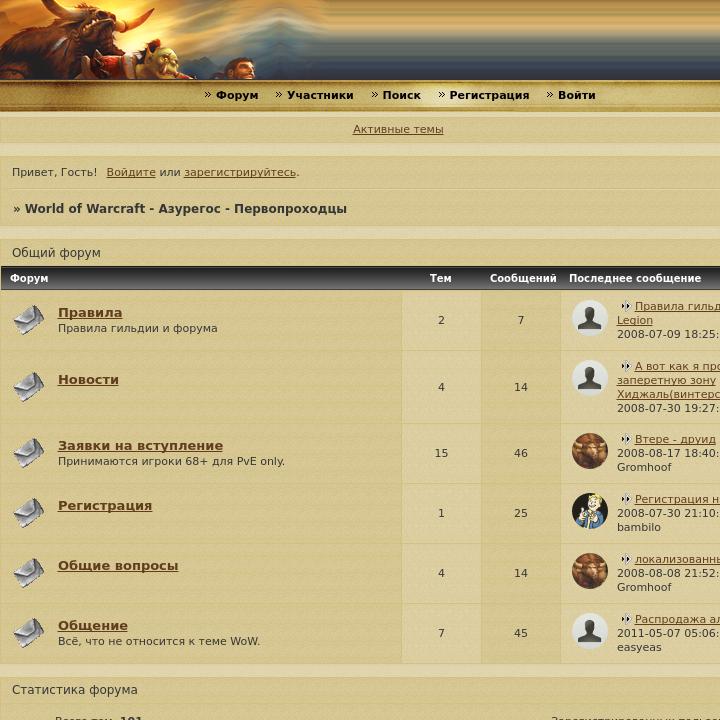This screenshot has height=720, width=720.
Task: Click the message count 45 in Общение row
Action: 521,633
